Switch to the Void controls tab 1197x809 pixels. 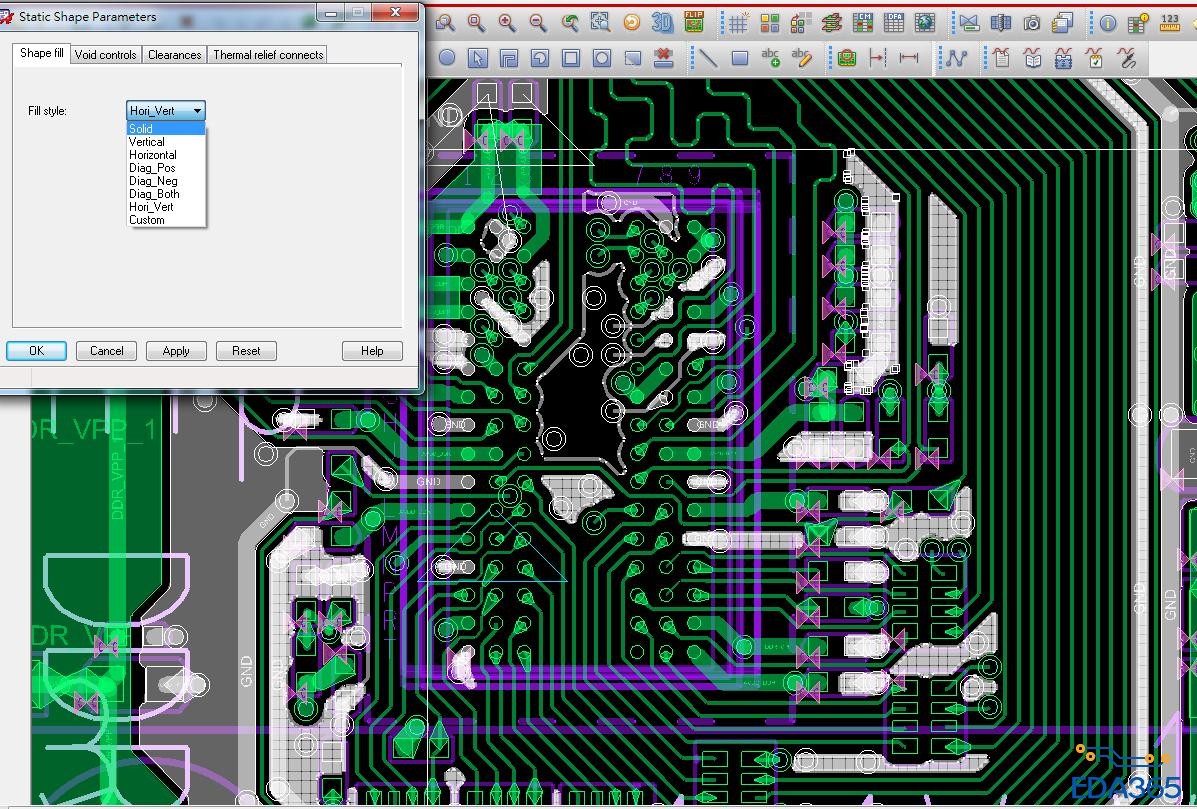pyautogui.click(x=105, y=55)
